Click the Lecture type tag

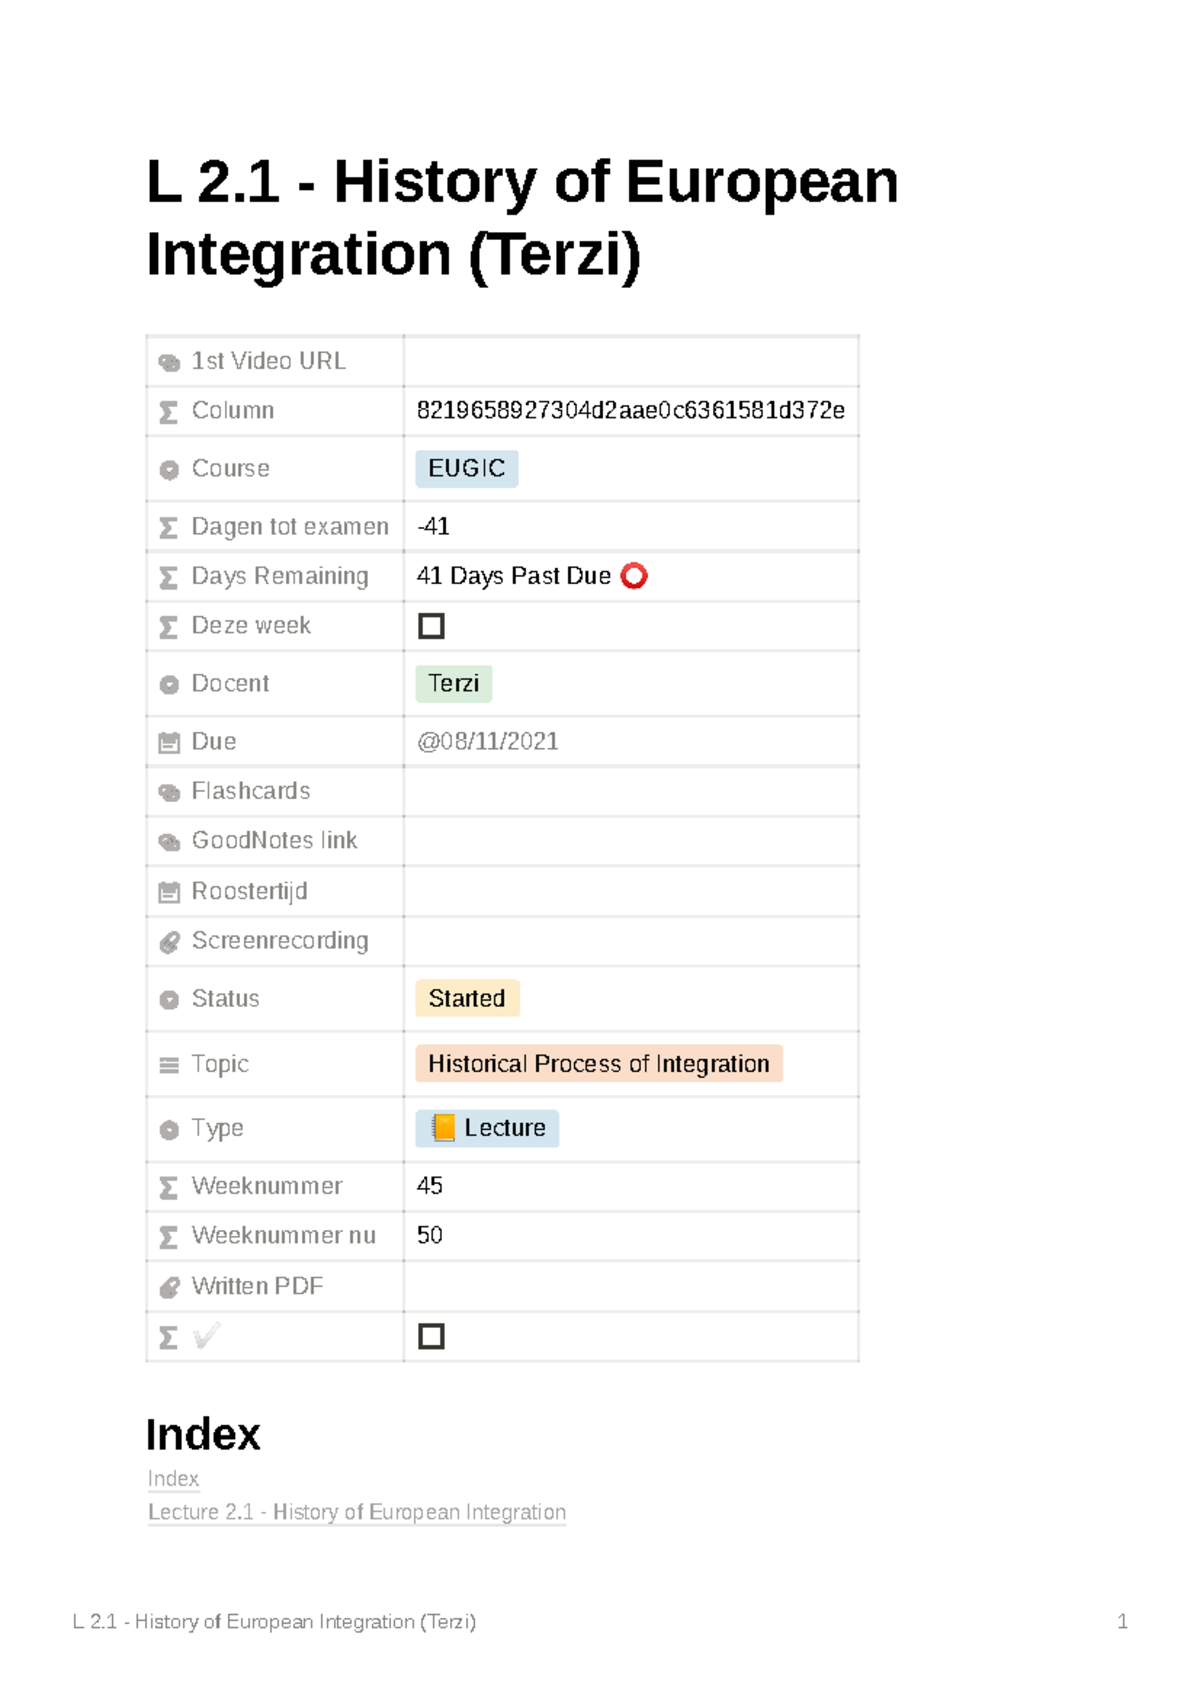coord(487,1129)
